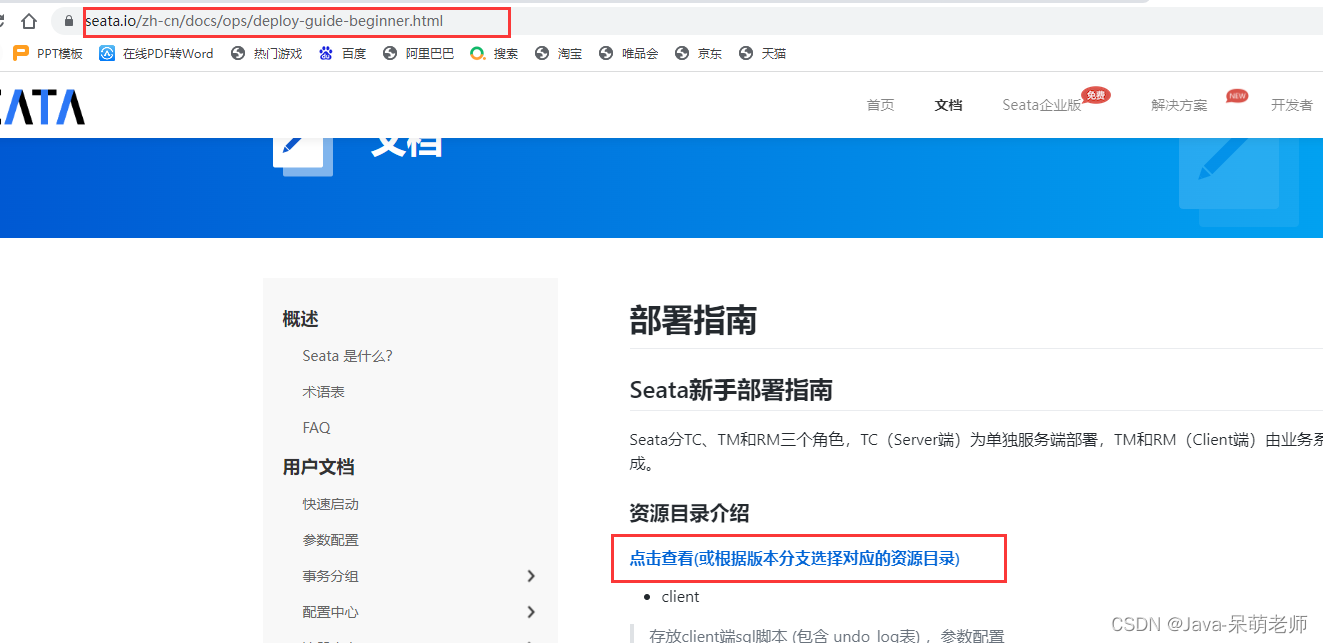Click the 部署指南 page title

(693, 320)
